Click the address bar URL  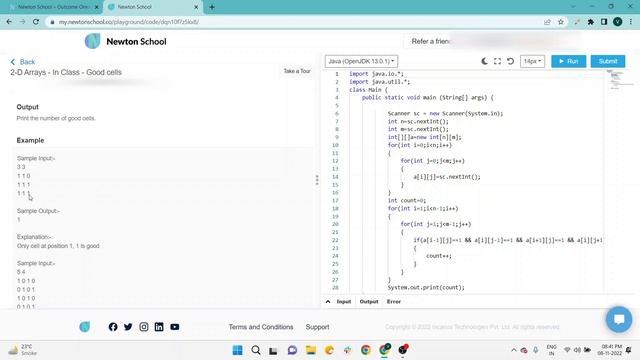(x=129, y=22)
